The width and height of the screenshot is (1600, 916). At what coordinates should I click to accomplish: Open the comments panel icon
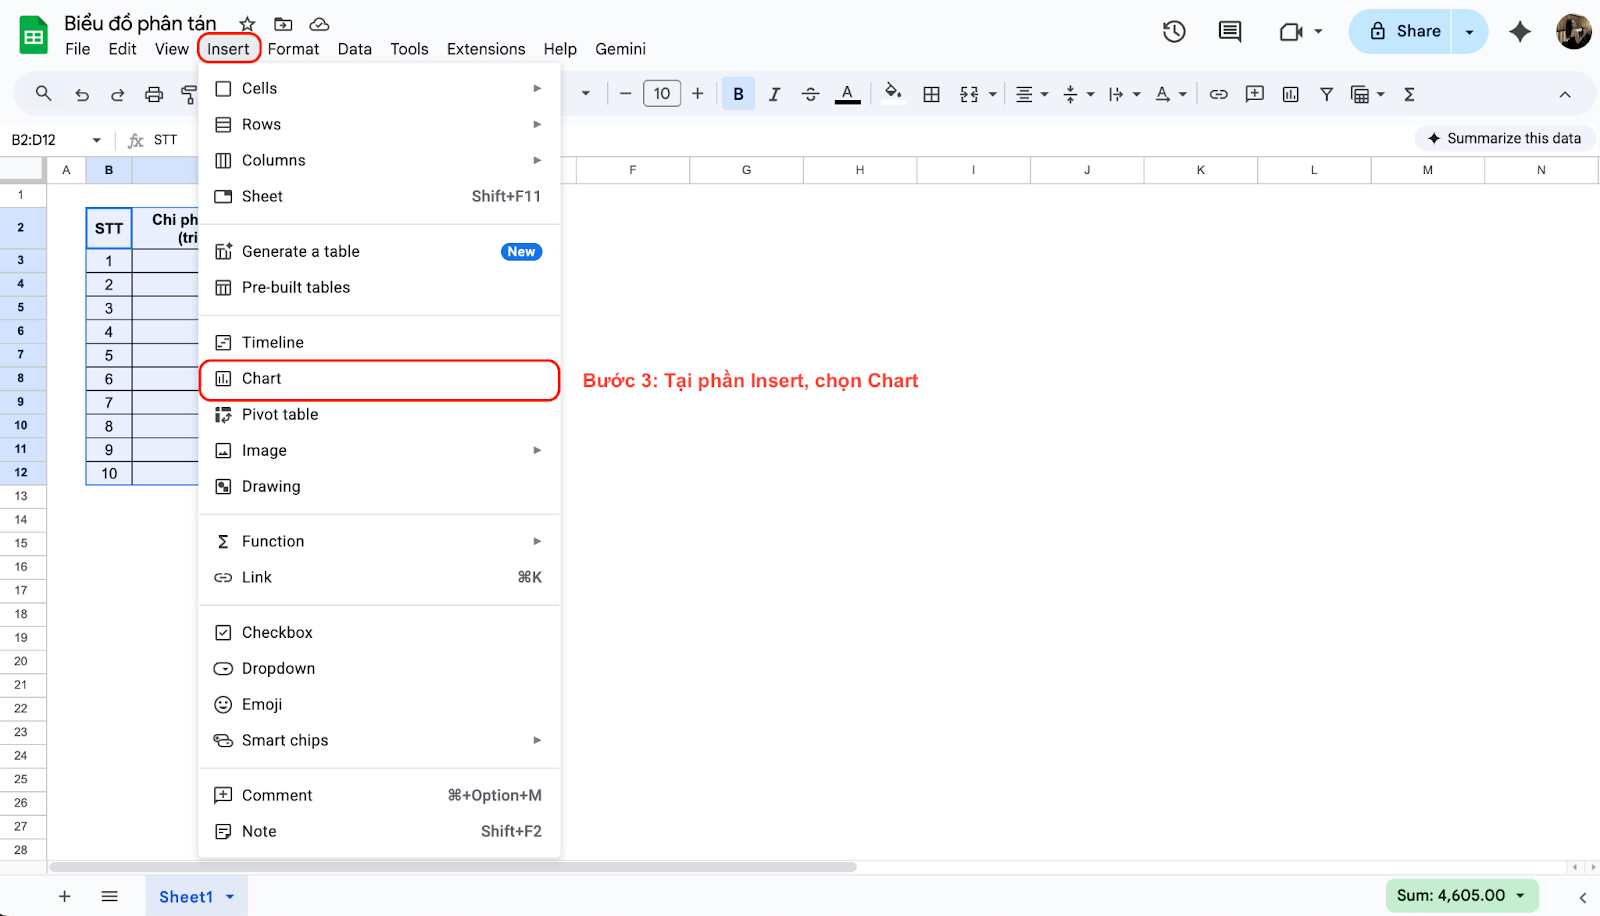pos(1229,32)
